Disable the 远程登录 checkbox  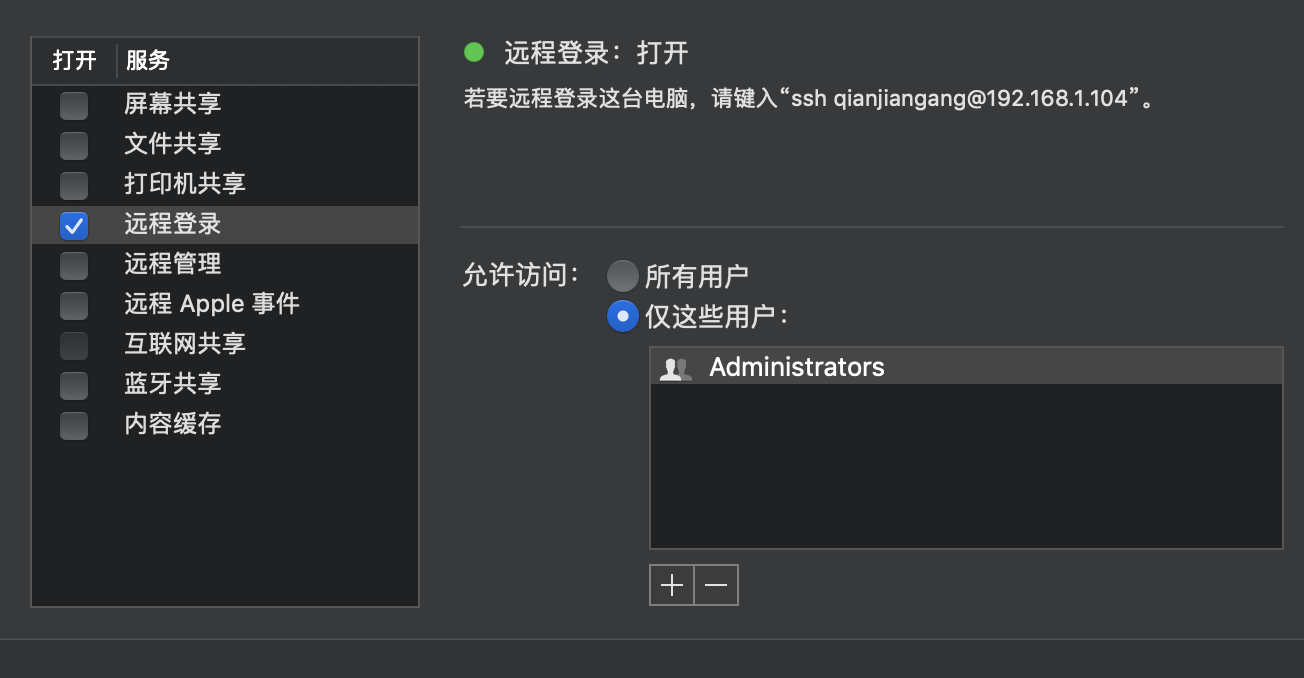[73, 224]
